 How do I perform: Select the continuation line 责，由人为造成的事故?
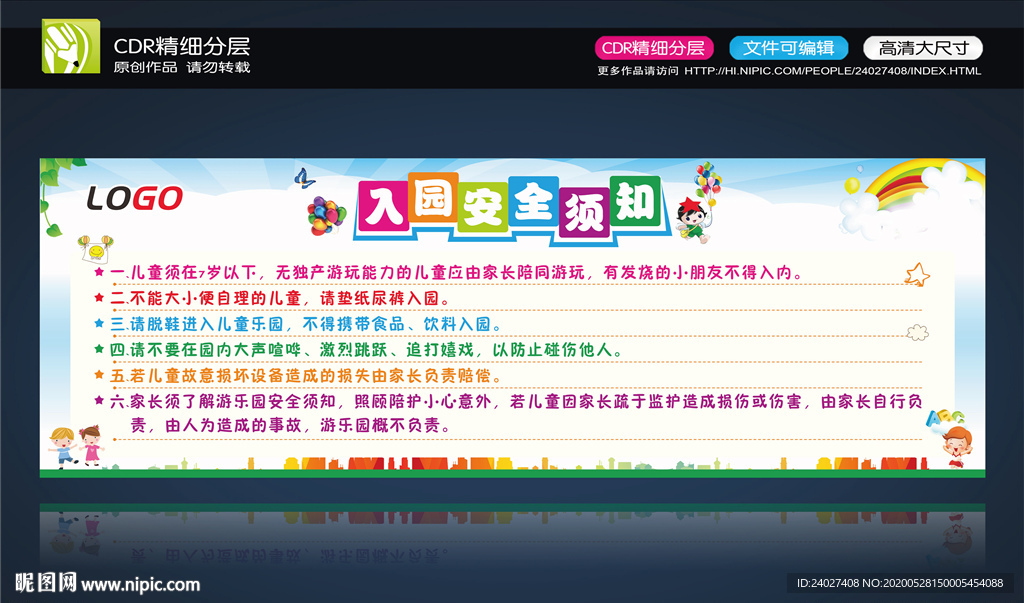[x=291, y=425]
